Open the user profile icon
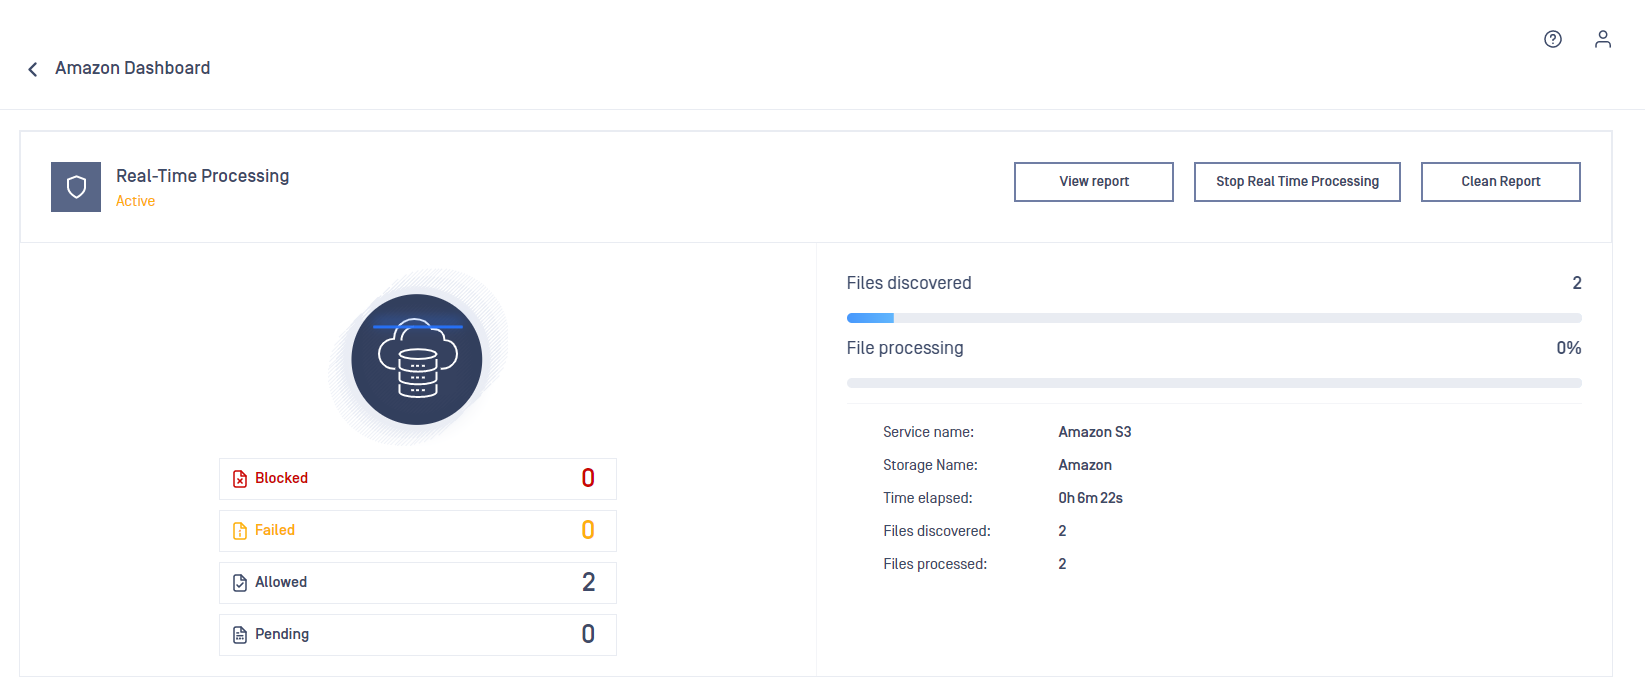 click(x=1603, y=39)
